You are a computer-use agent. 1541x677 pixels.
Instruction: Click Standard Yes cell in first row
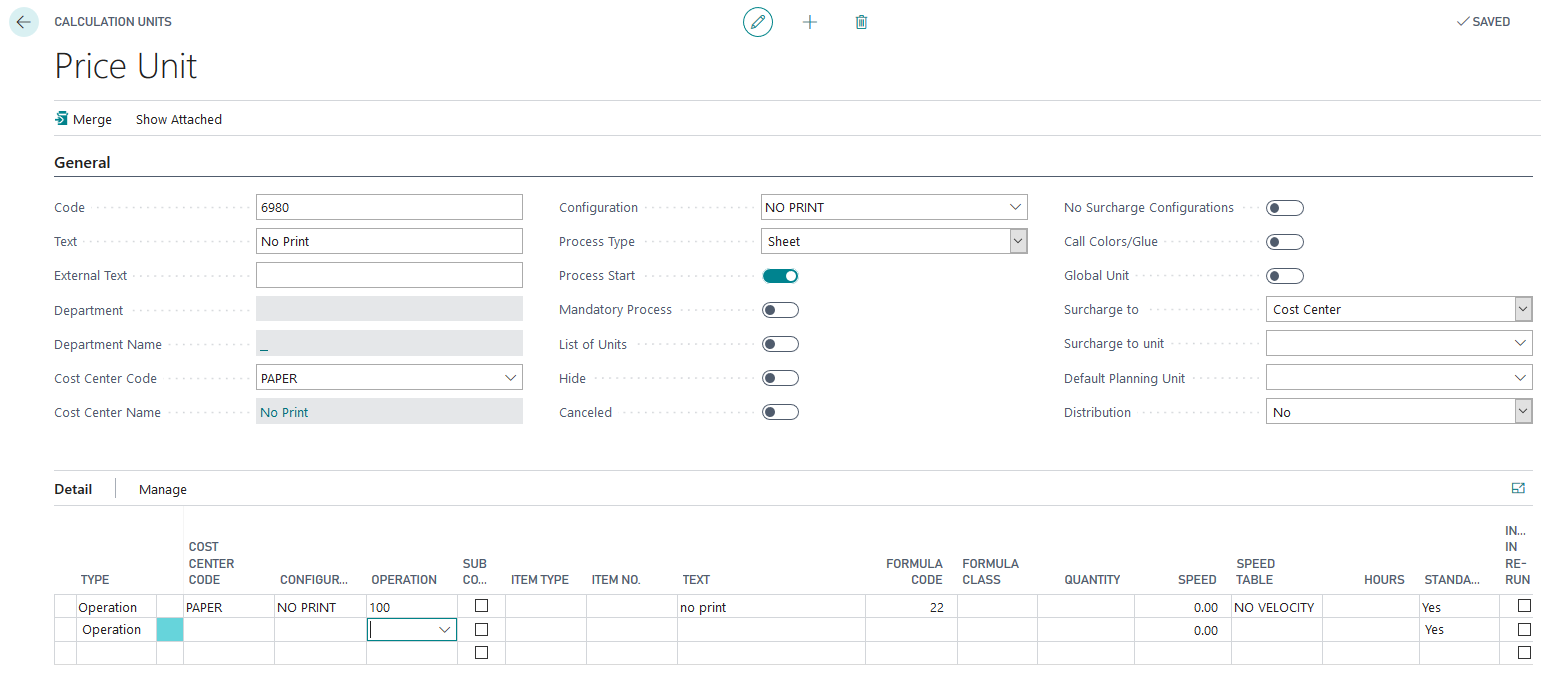(1459, 607)
